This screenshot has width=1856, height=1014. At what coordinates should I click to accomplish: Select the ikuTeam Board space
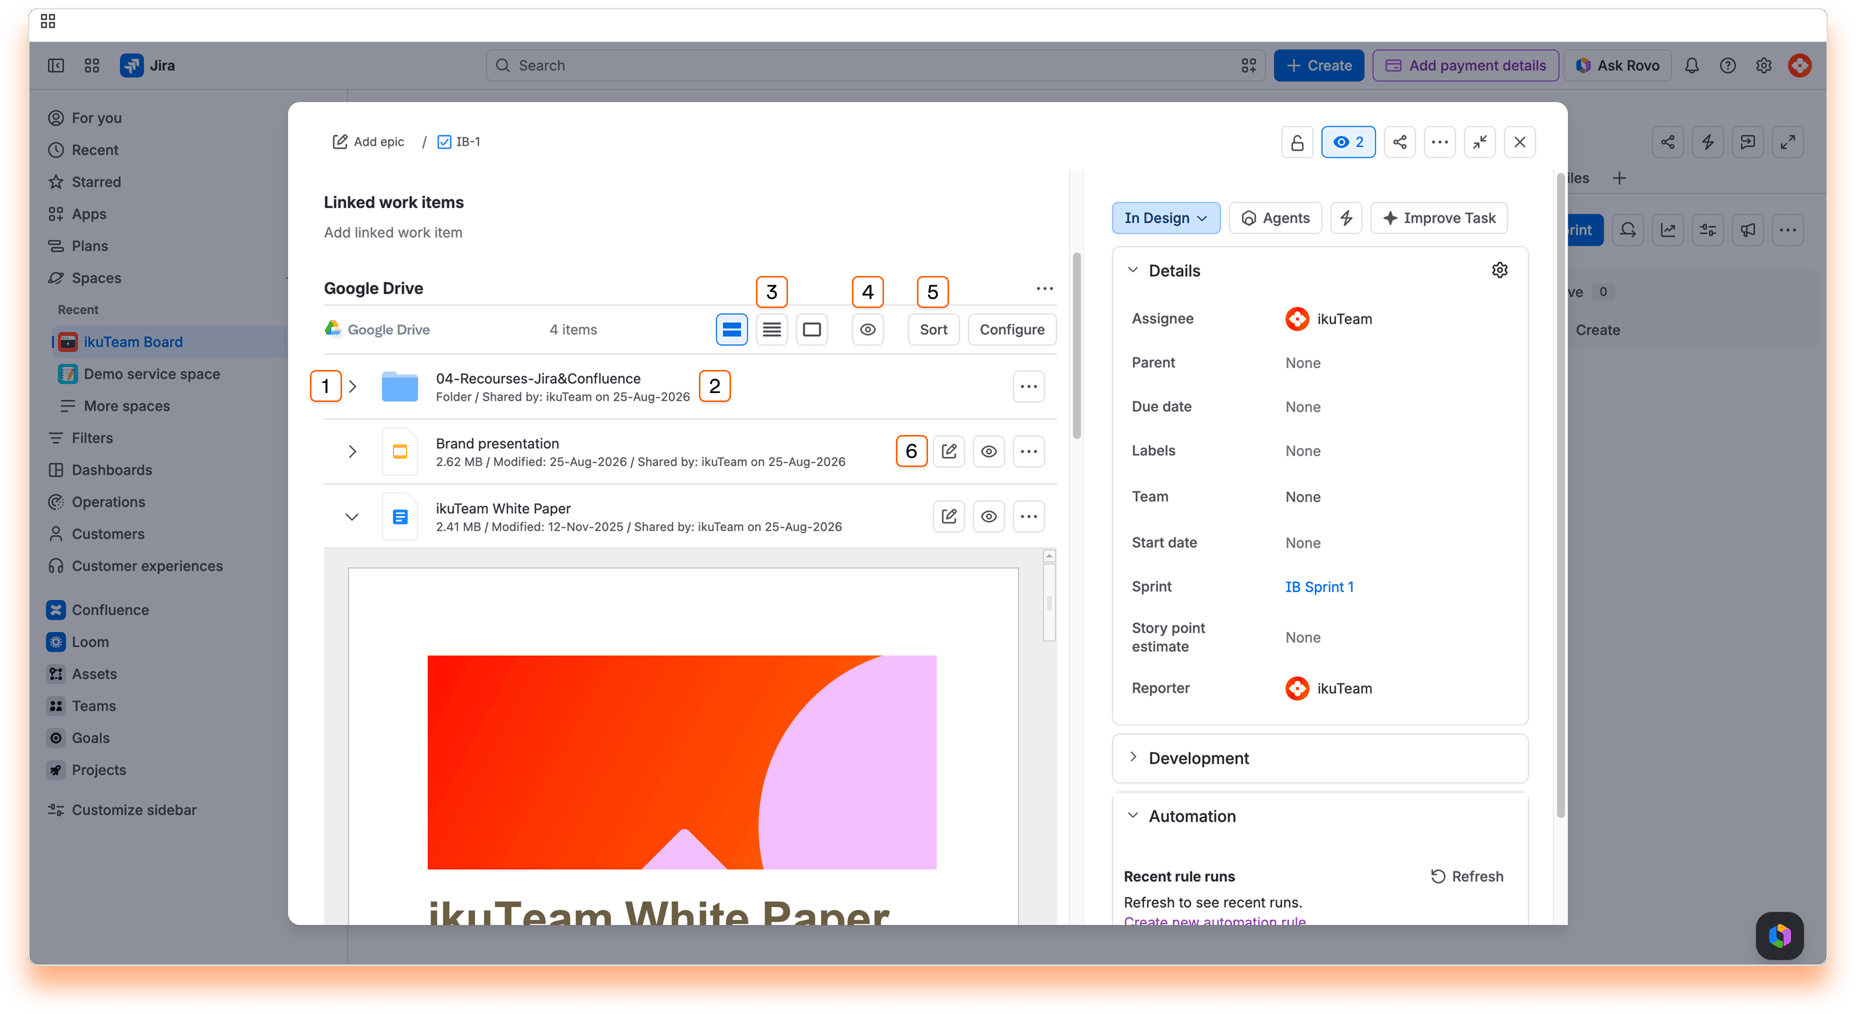(x=133, y=341)
